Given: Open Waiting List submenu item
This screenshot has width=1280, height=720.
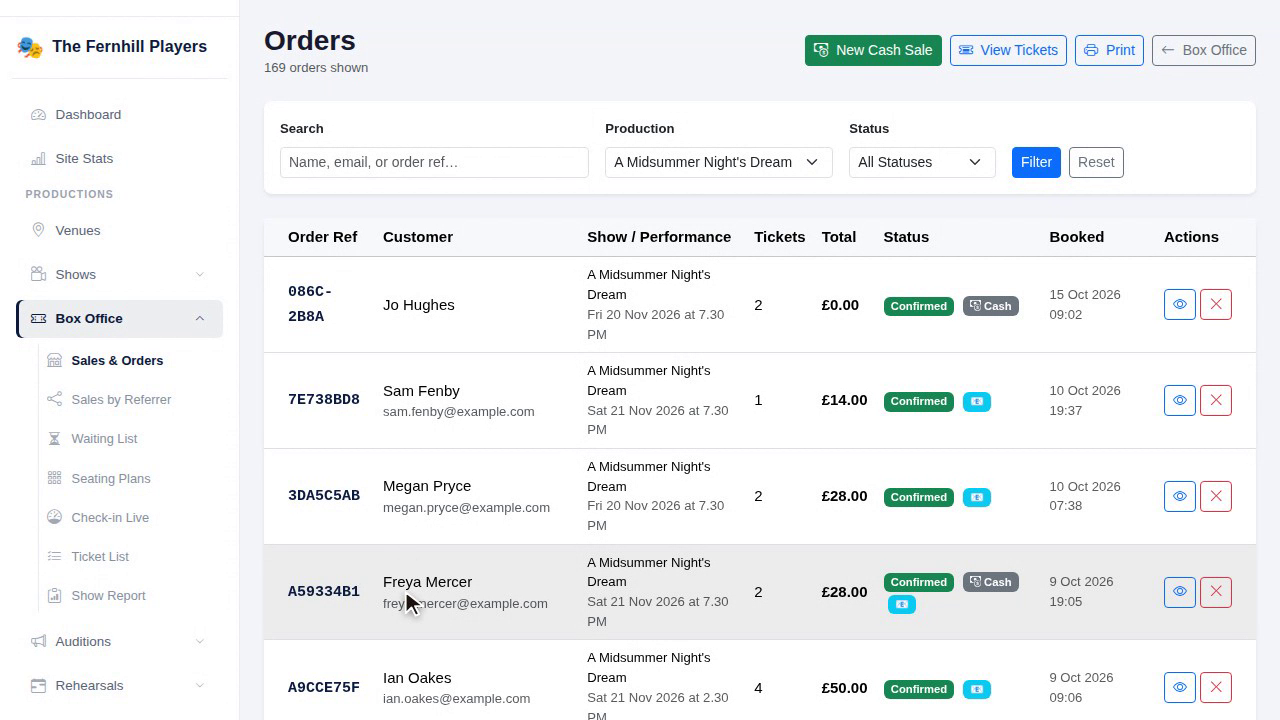Looking at the screenshot, I should pos(131,439).
